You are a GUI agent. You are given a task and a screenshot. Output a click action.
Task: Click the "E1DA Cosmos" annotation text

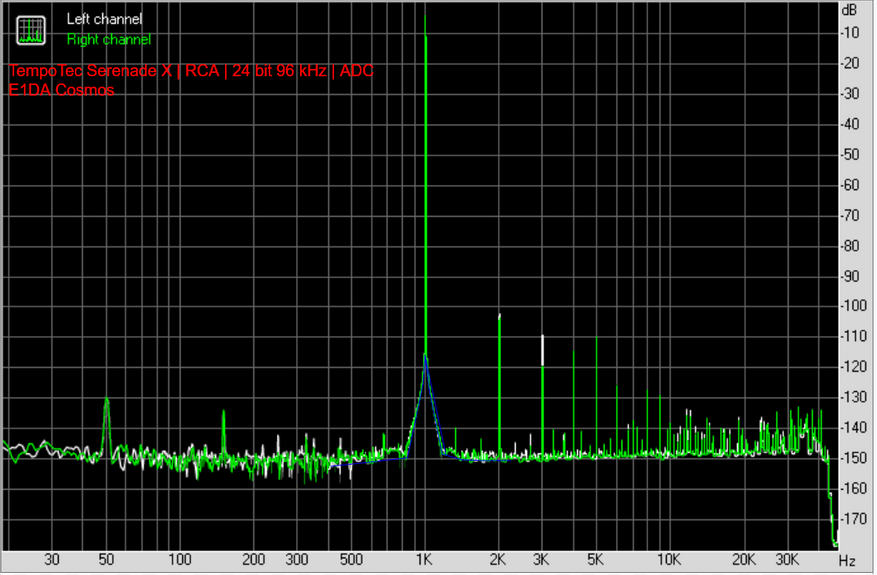(62, 90)
